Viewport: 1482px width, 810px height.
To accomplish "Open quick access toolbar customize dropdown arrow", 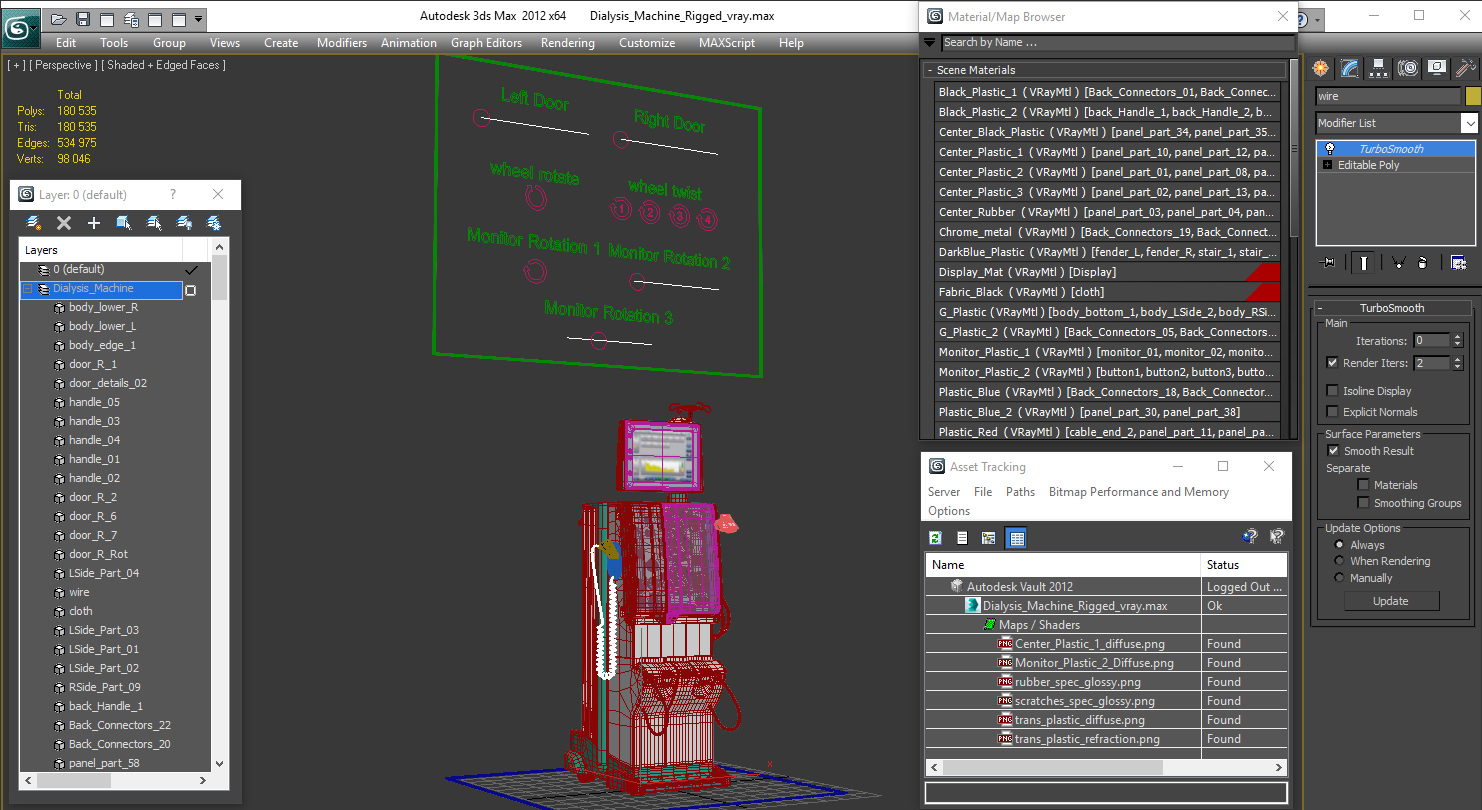I will click(x=199, y=19).
